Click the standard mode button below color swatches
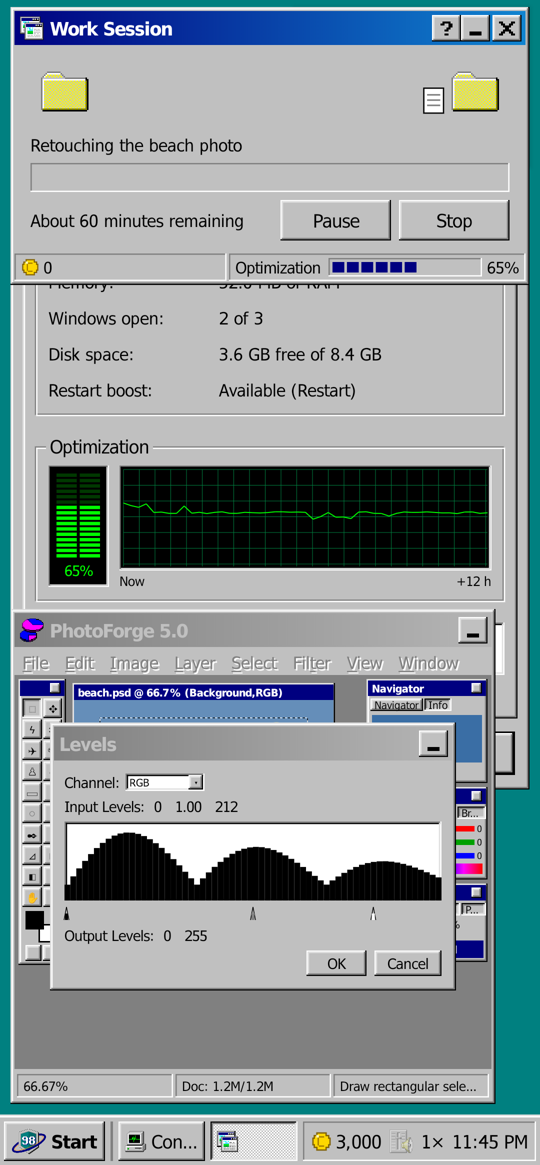The width and height of the screenshot is (540, 1165). [x=33, y=953]
